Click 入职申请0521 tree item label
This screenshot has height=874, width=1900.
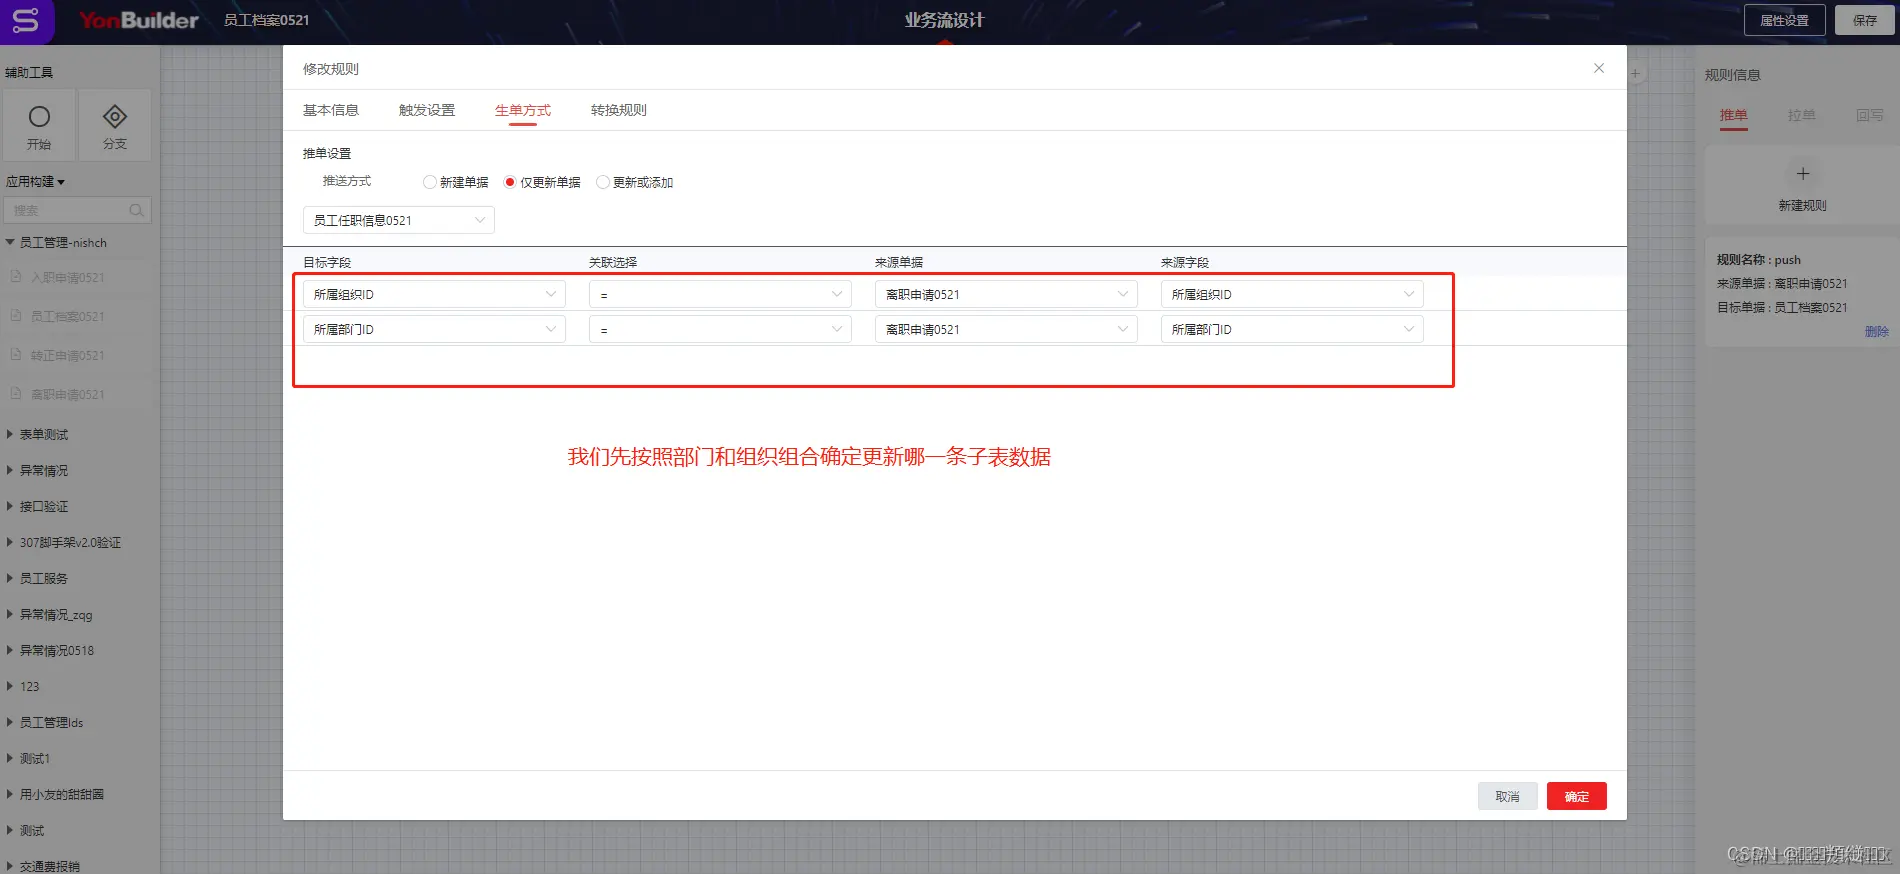point(68,277)
